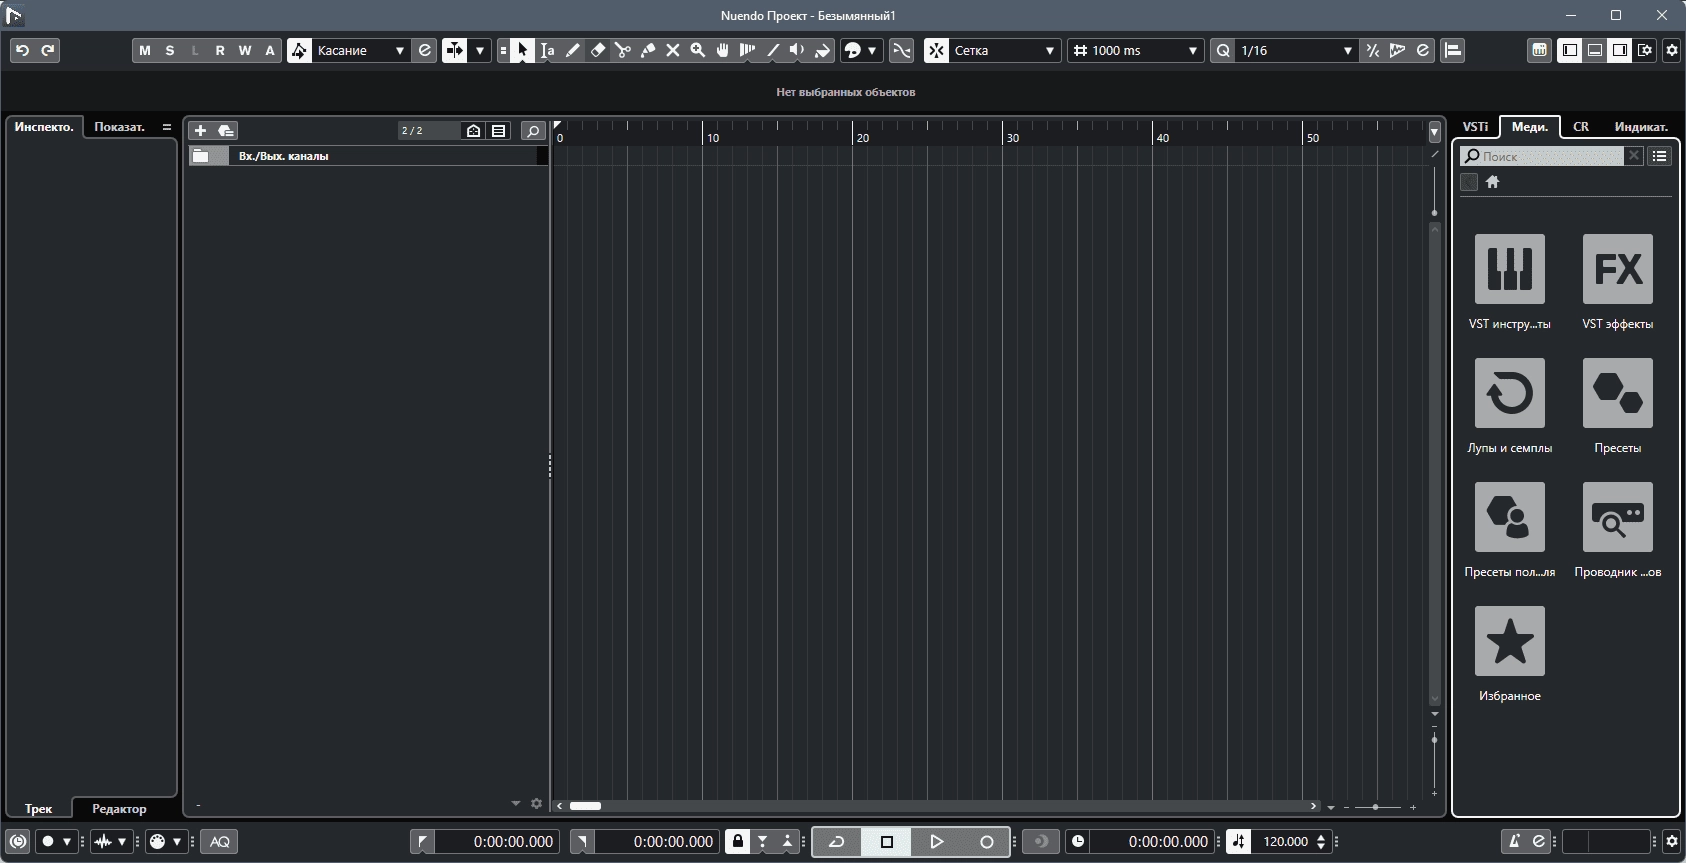The height and width of the screenshot is (863, 1686).
Task: Open quantize preset dropdown '1/16'
Action: (x=1296, y=50)
